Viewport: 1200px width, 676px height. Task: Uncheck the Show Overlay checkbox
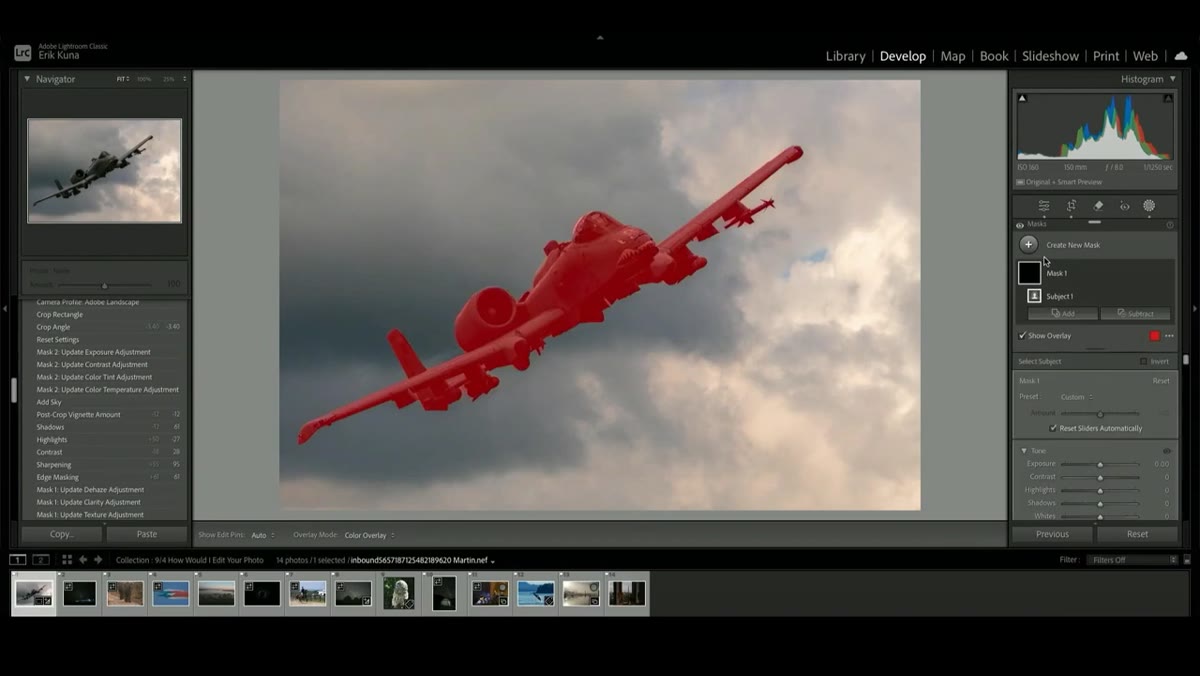(1022, 336)
